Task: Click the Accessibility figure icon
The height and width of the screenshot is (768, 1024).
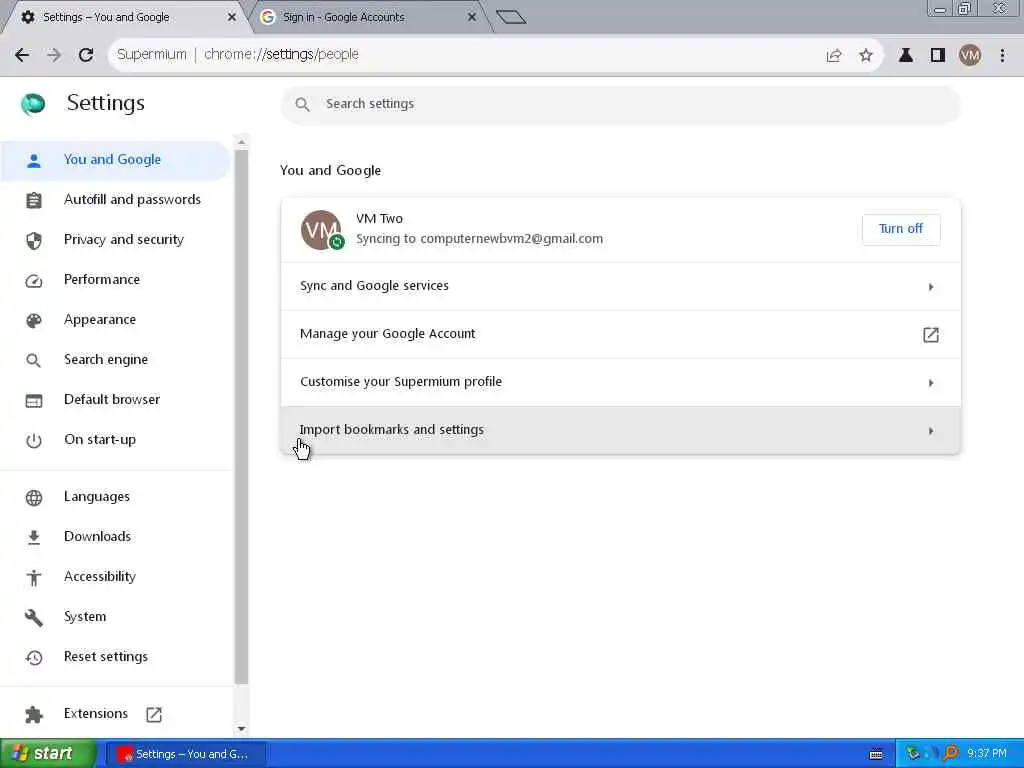Action: pos(33,577)
